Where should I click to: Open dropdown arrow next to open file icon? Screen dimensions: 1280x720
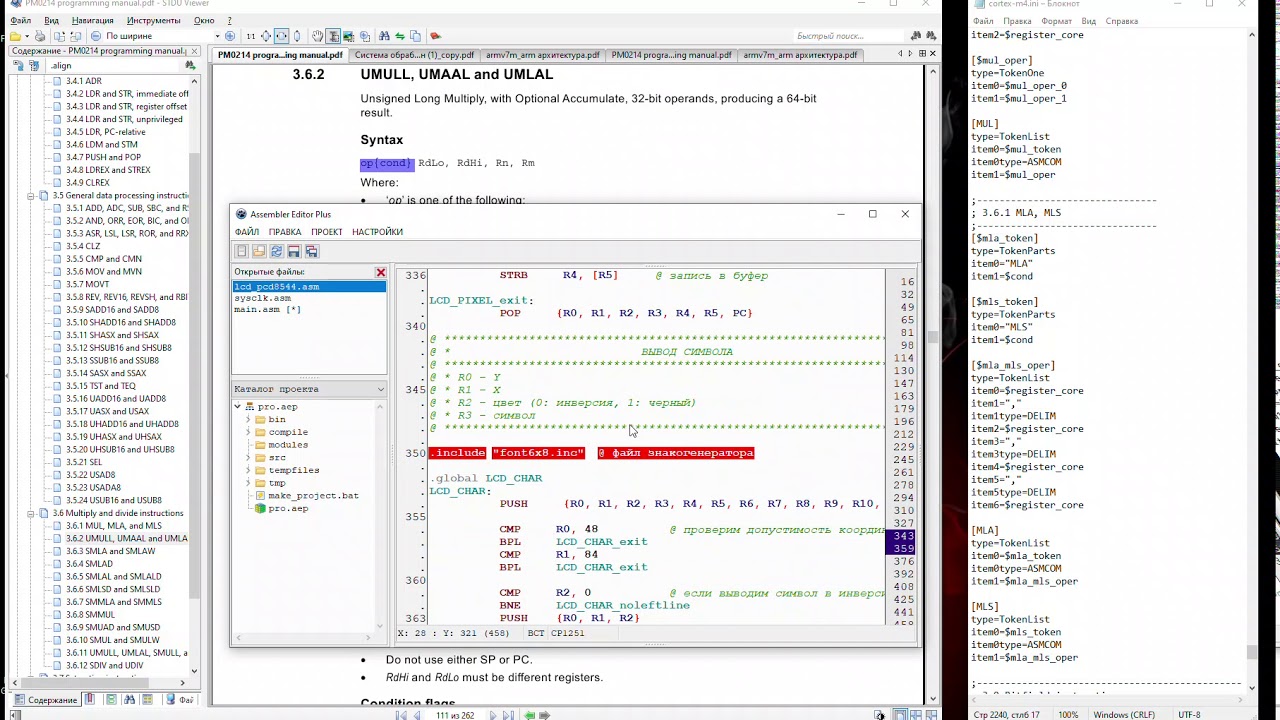[27, 36]
